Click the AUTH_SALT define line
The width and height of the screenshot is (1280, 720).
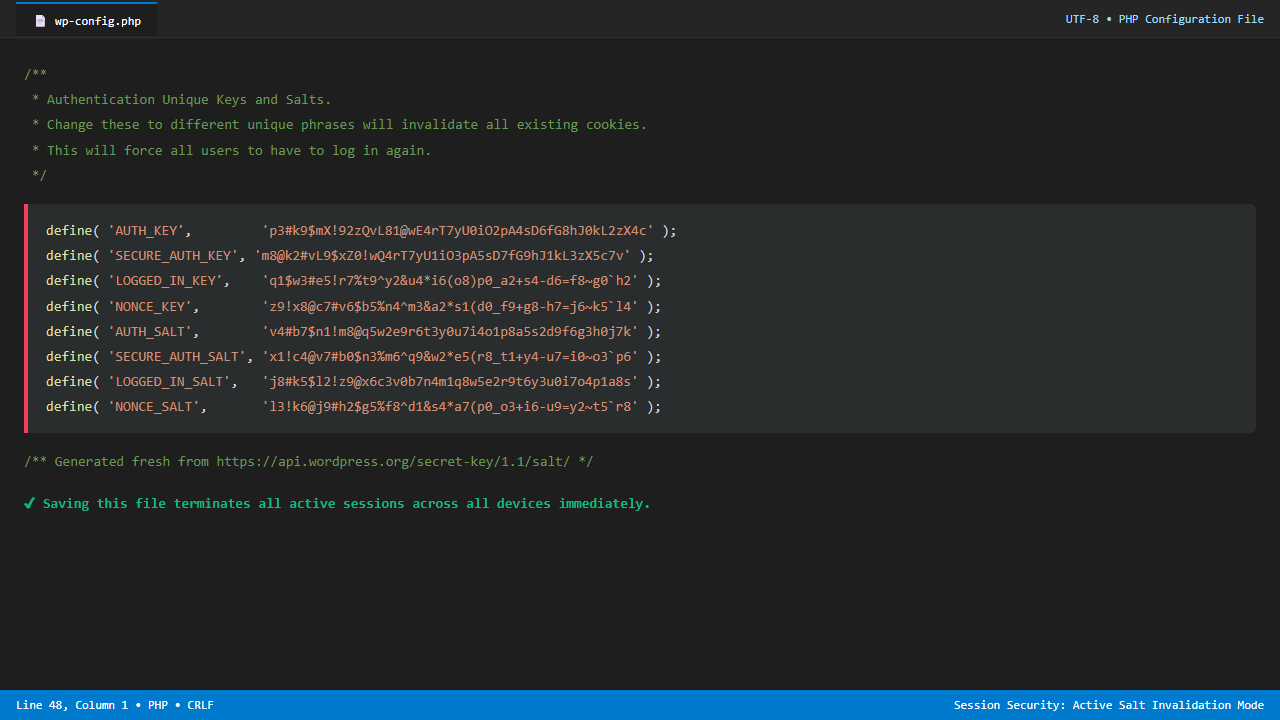[x=354, y=332]
